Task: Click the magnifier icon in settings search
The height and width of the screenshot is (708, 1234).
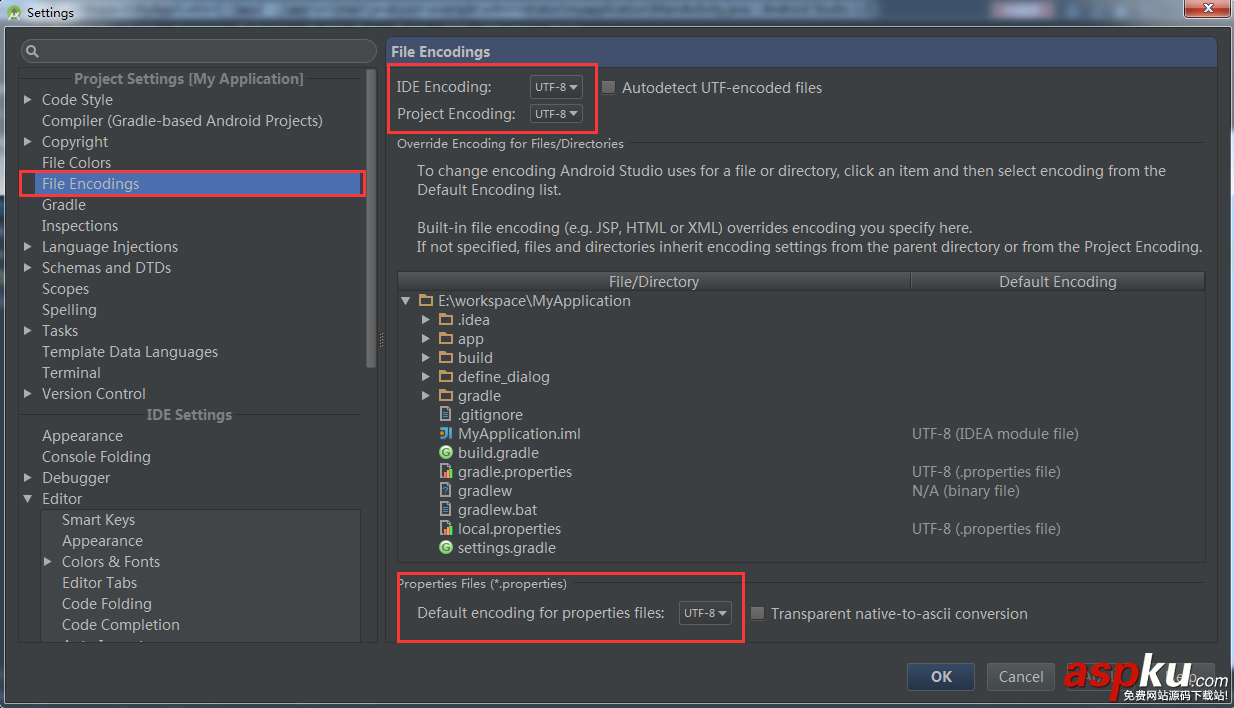Action: coord(33,50)
